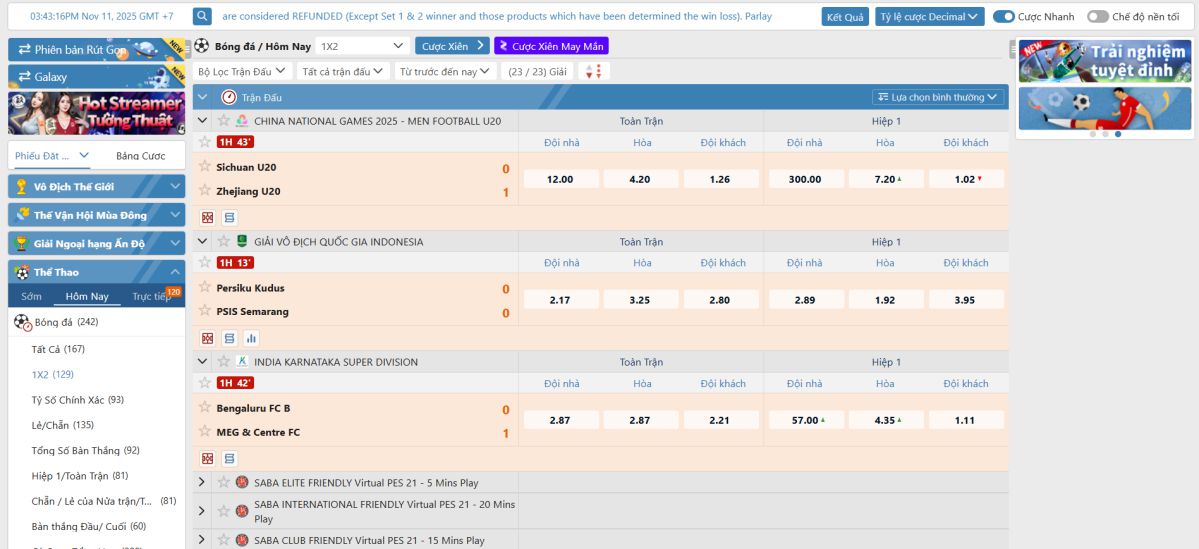The image size is (1199, 549).
Task: Click blue list icon under Zhejiang U20 match
Action: pos(230,217)
